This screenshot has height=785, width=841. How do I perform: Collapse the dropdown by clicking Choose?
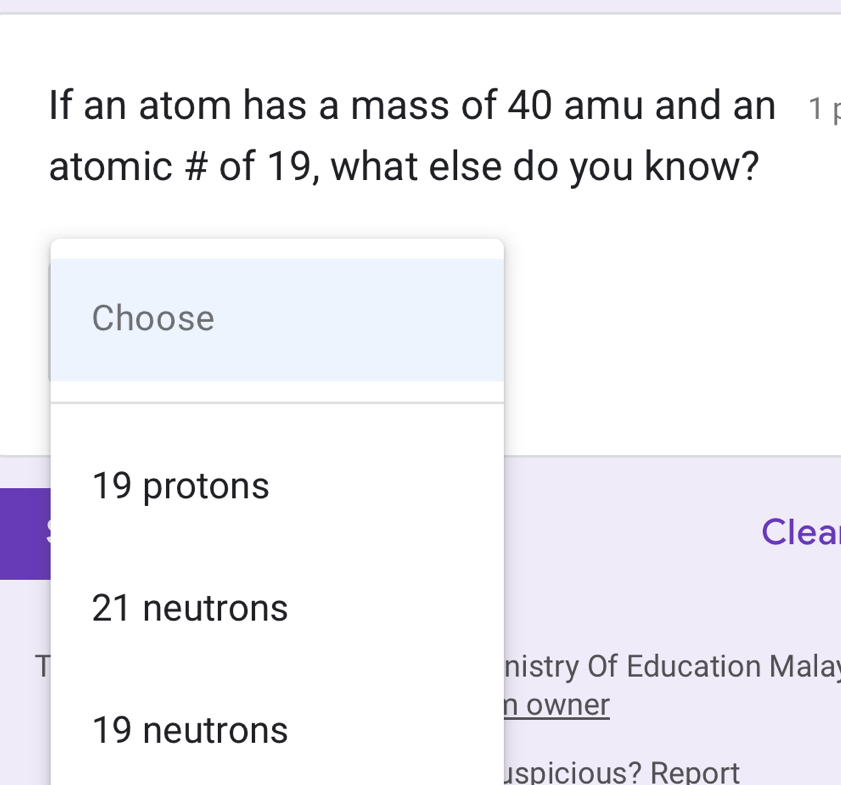pos(276,318)
